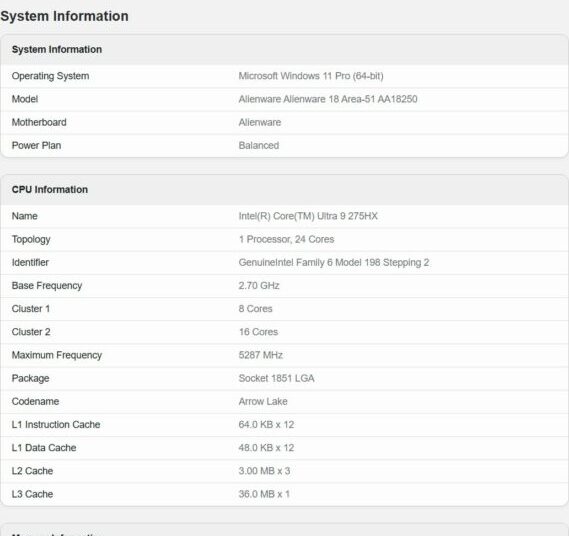Select the '64.0 KB x 12' value
The image size is (569, 536).
point(266,425)
